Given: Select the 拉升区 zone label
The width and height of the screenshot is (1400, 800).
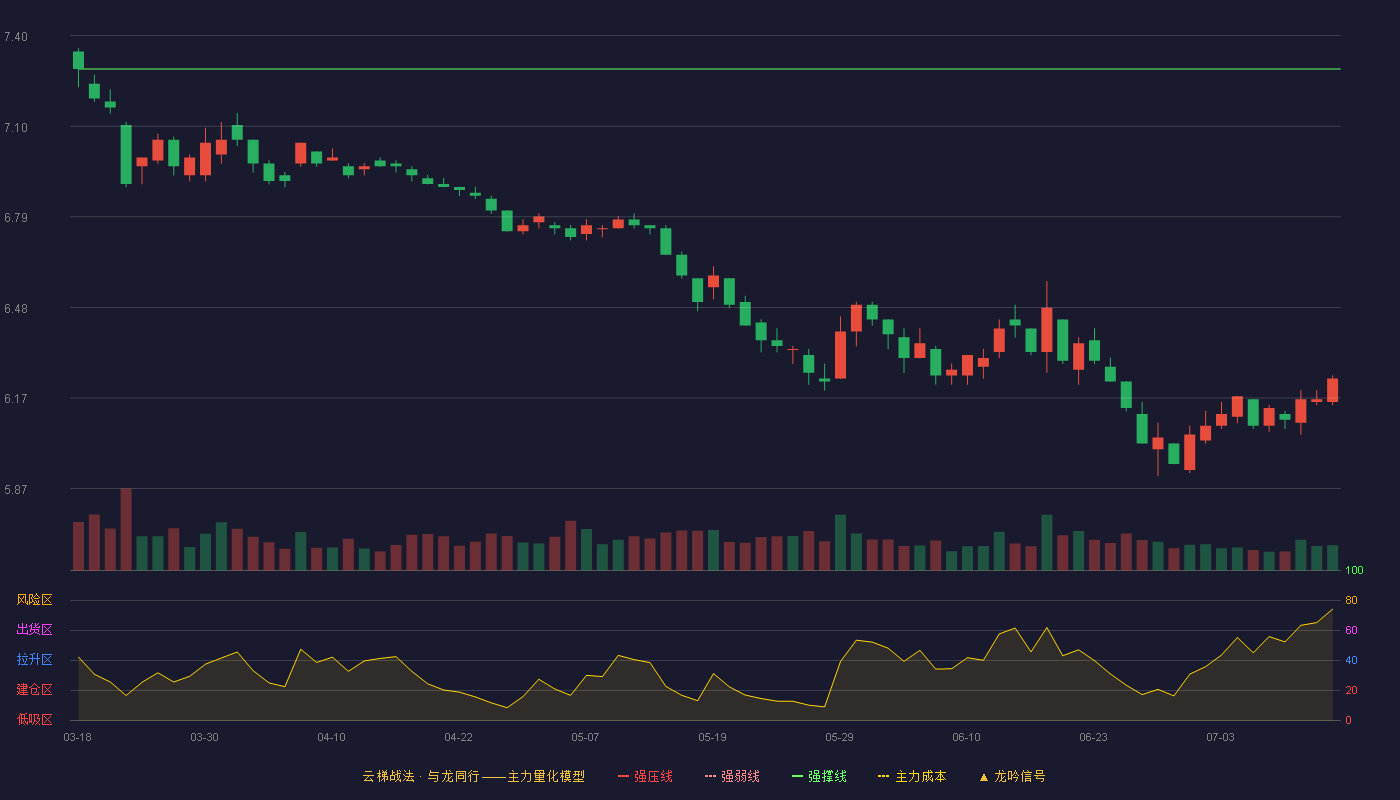Looking at the screenshot, I should (34, 660).
